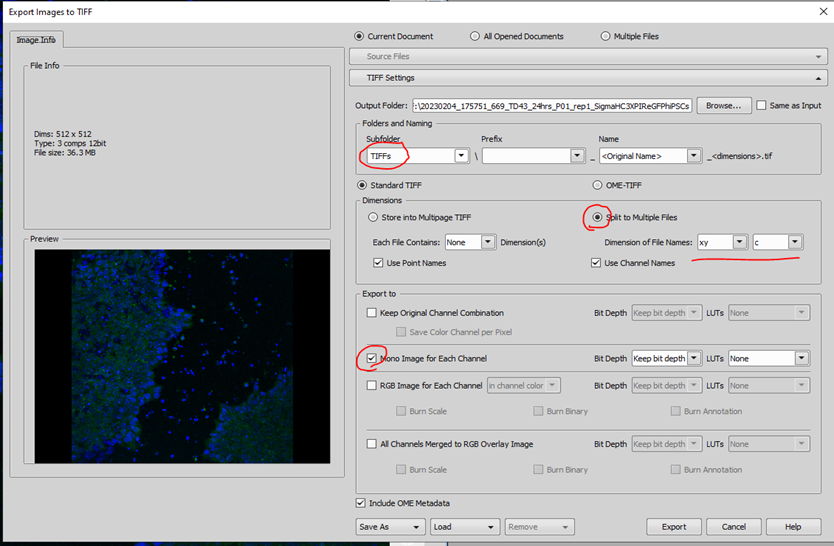Choose Store into Multipage TIFF
Viewport: 834px width, 546px height.
point(373,217)
